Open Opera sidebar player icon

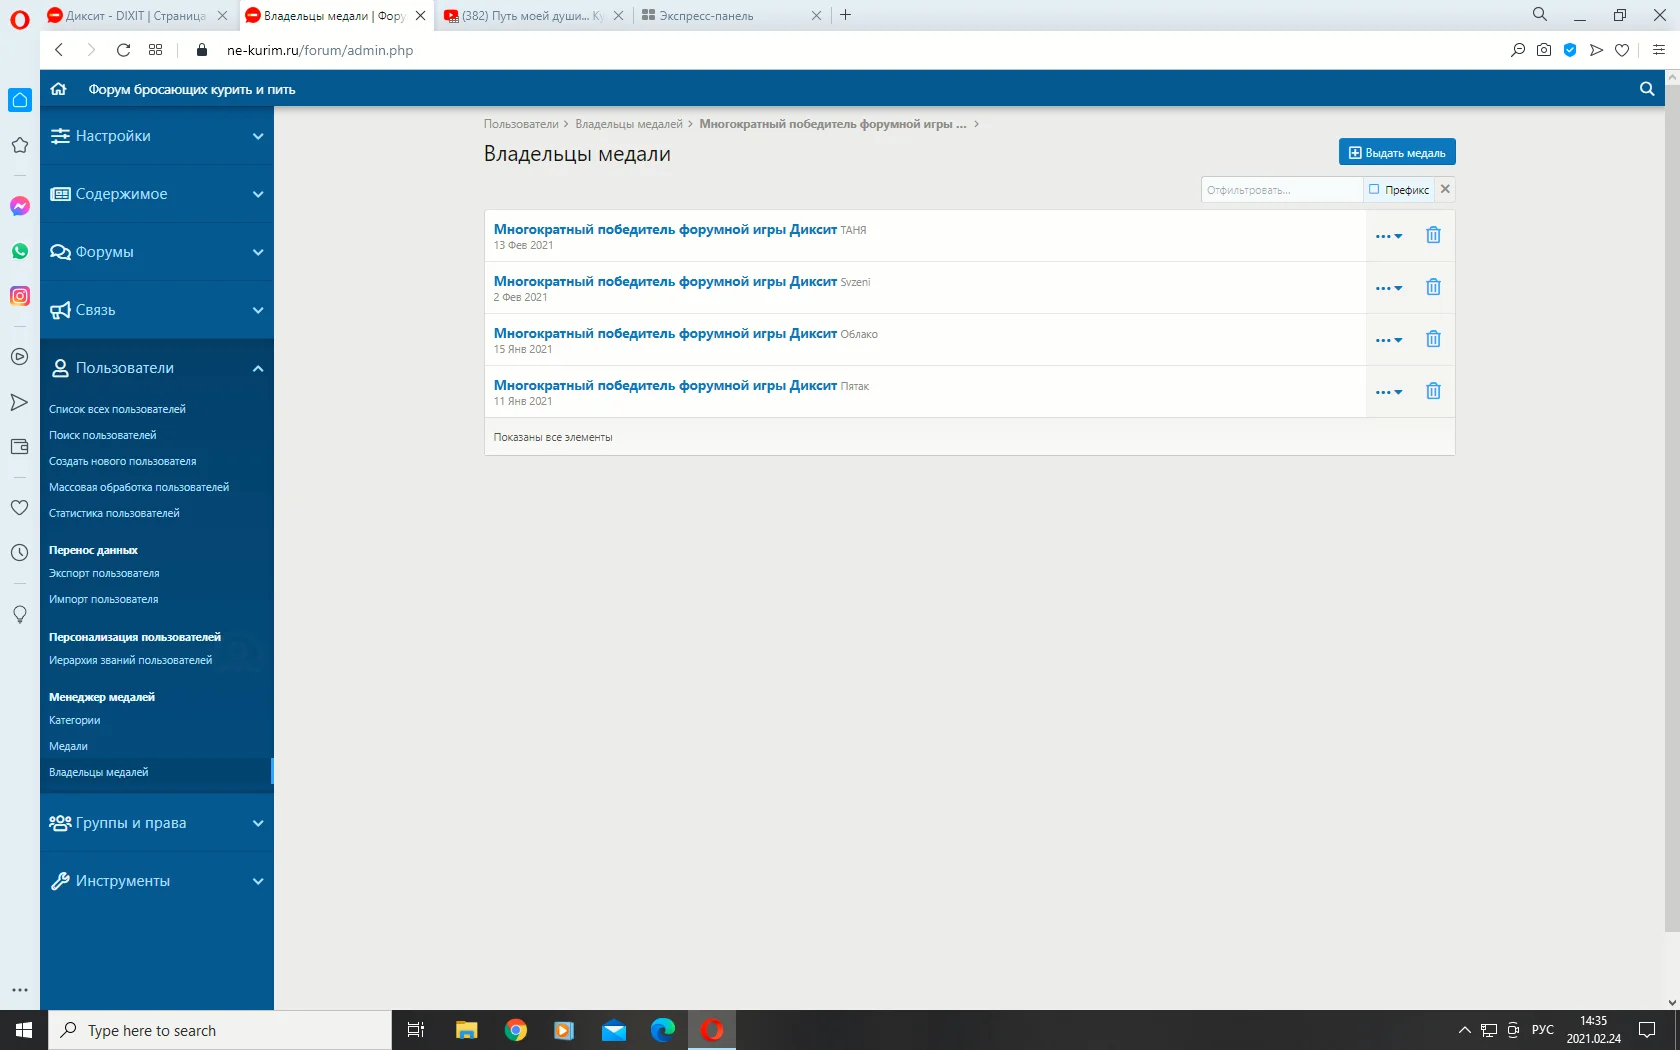(20, 357)
